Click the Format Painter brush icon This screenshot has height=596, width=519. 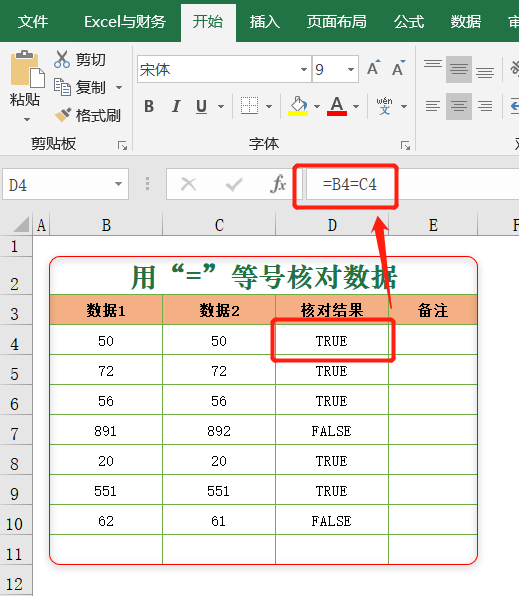point(63,114)
